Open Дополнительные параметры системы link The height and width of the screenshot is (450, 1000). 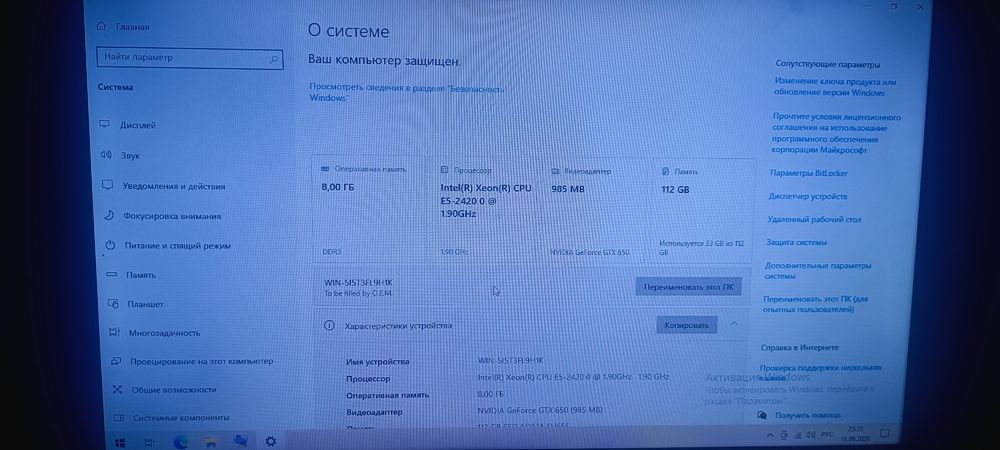818,271
